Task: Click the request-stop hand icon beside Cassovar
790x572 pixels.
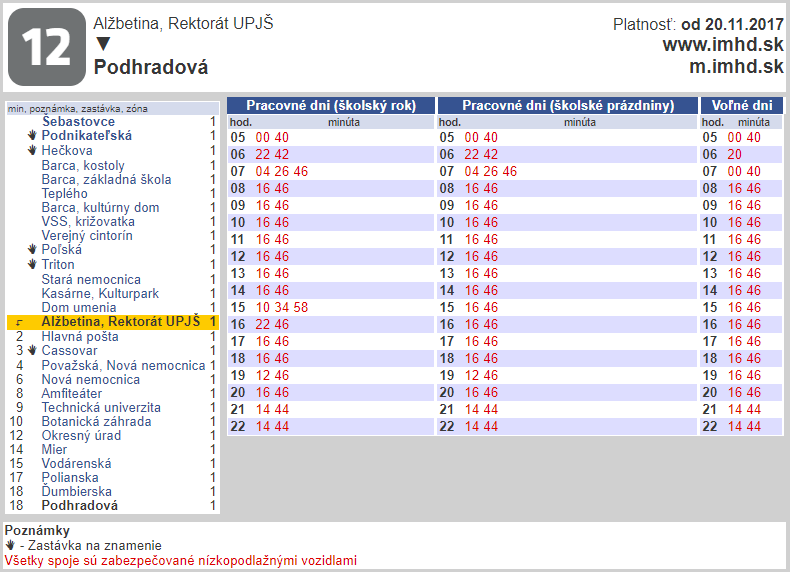Action: point(33,350)
